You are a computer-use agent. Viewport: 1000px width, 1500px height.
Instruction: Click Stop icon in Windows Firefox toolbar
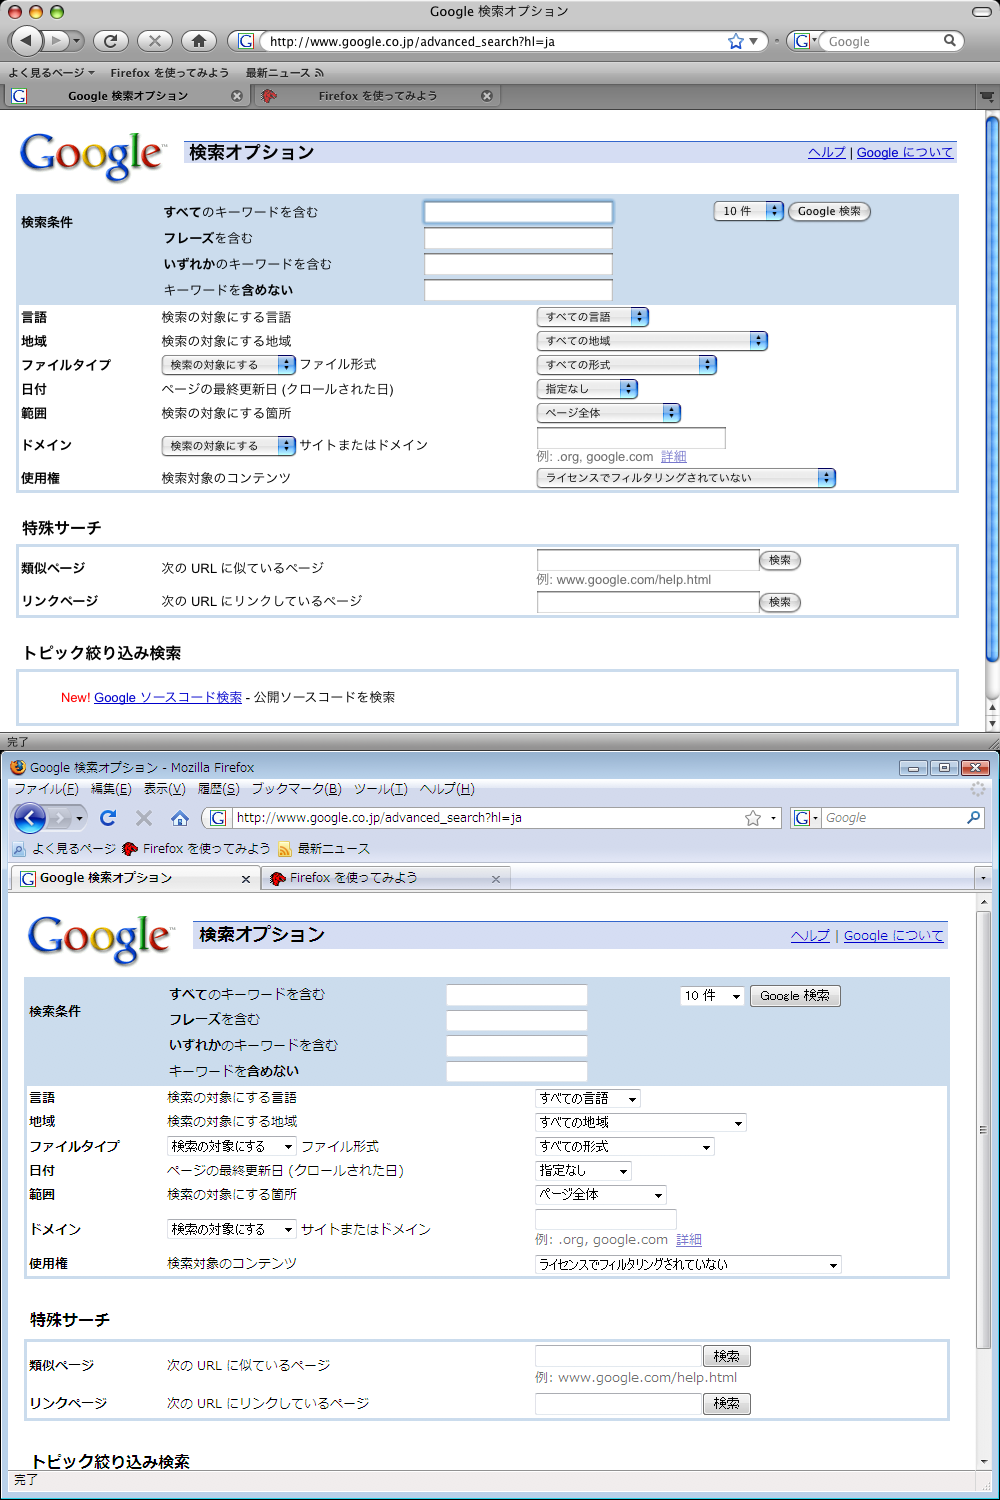click(144, 818)
